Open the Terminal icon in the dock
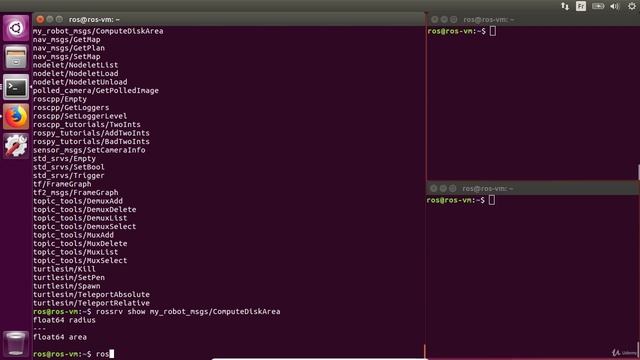 16,87
